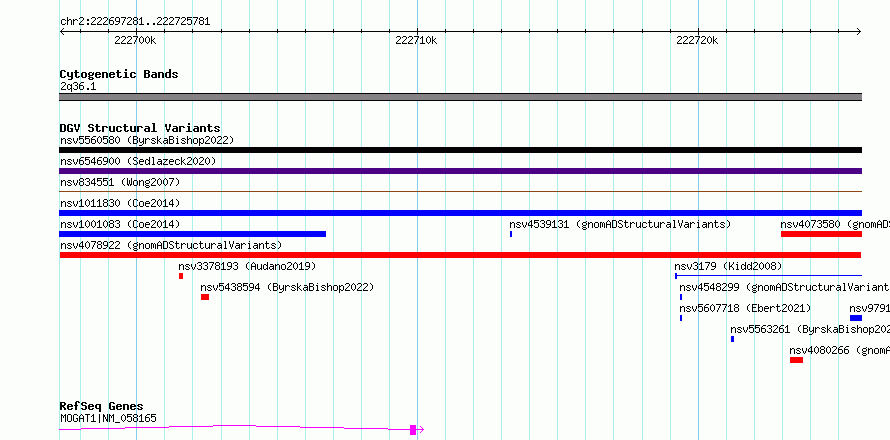Select the red nsv4073580 variant bar
Screen dimensions: 890x440
point(821,234)
